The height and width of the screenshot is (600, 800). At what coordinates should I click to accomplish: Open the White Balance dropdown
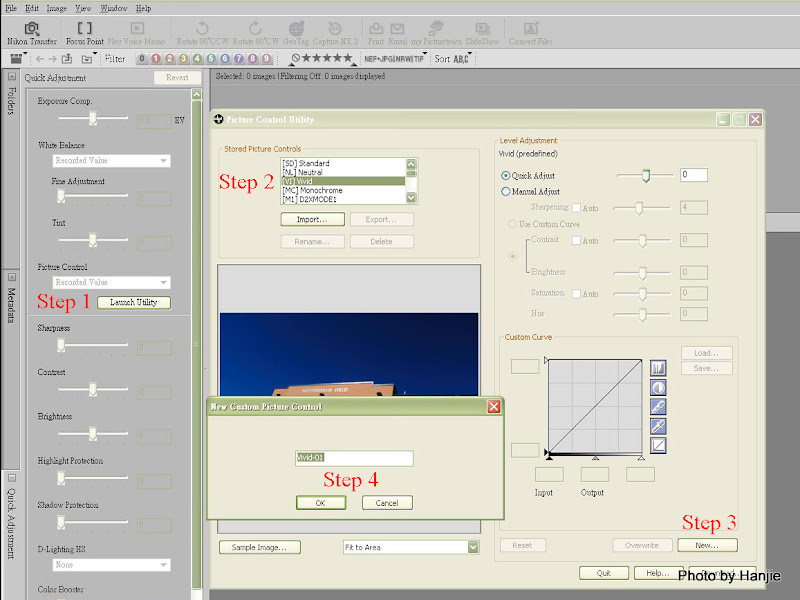point(163,161)
